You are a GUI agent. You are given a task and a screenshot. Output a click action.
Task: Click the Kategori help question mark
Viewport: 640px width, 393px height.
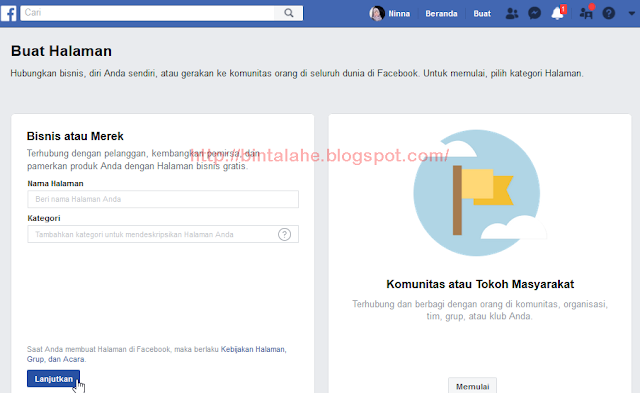click(x=284, y=234)
